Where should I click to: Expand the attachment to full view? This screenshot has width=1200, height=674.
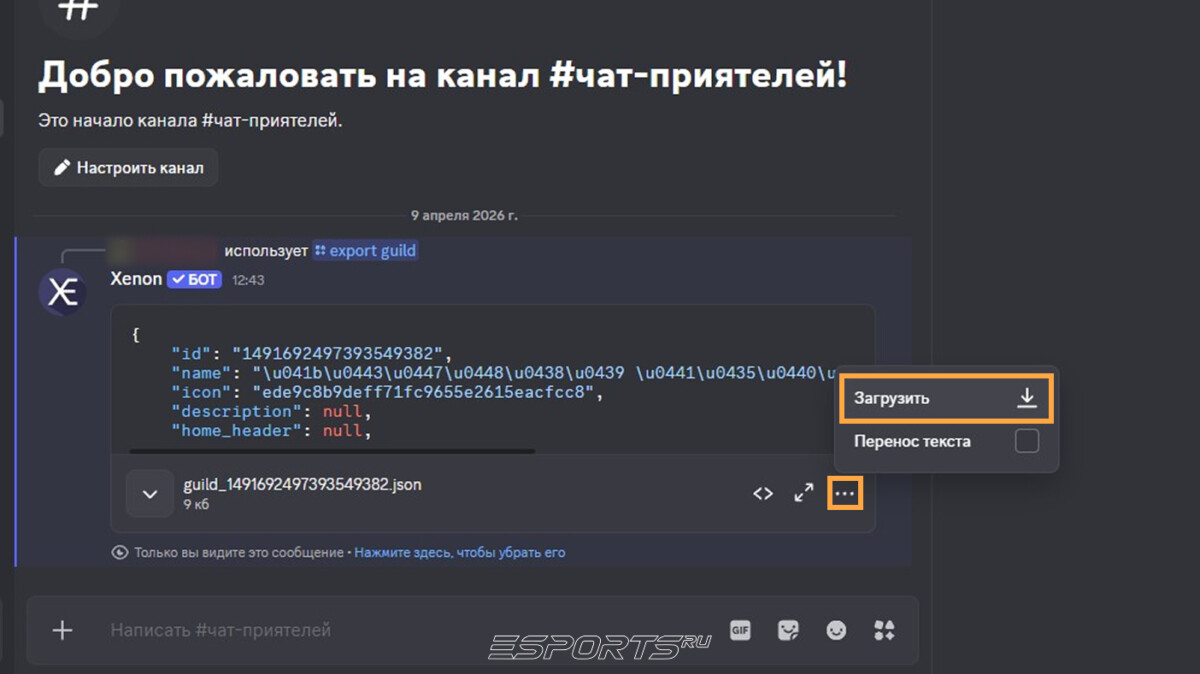click(x=803, y=492)
